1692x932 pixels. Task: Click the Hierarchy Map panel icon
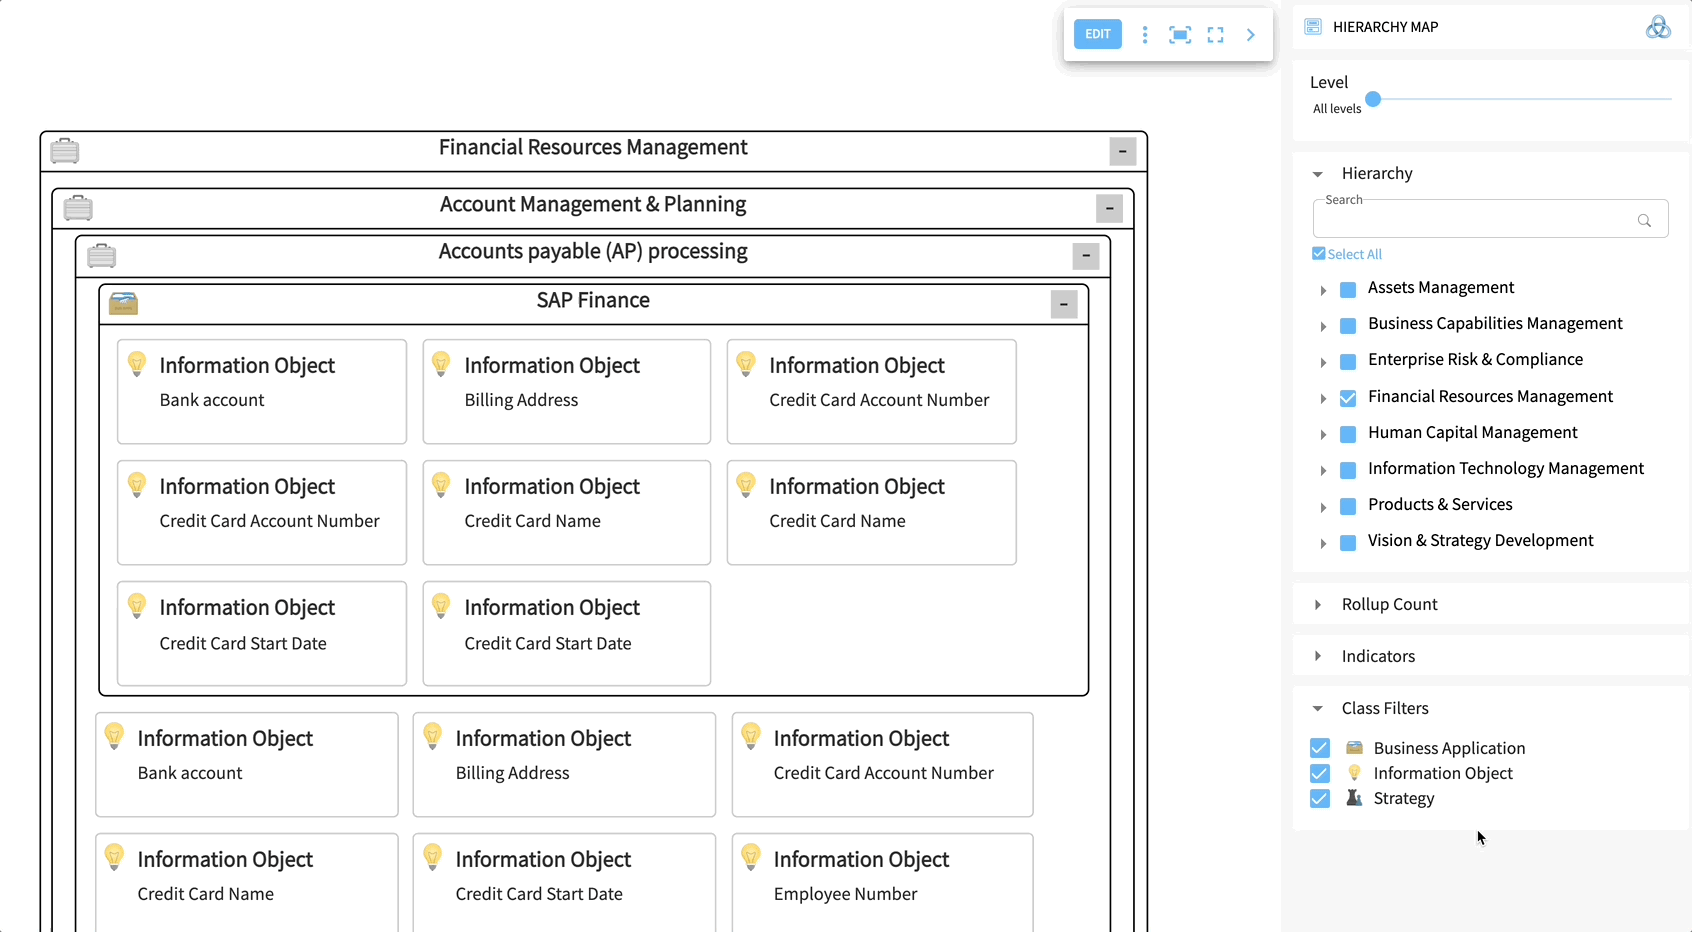(x=1313, y=27)
